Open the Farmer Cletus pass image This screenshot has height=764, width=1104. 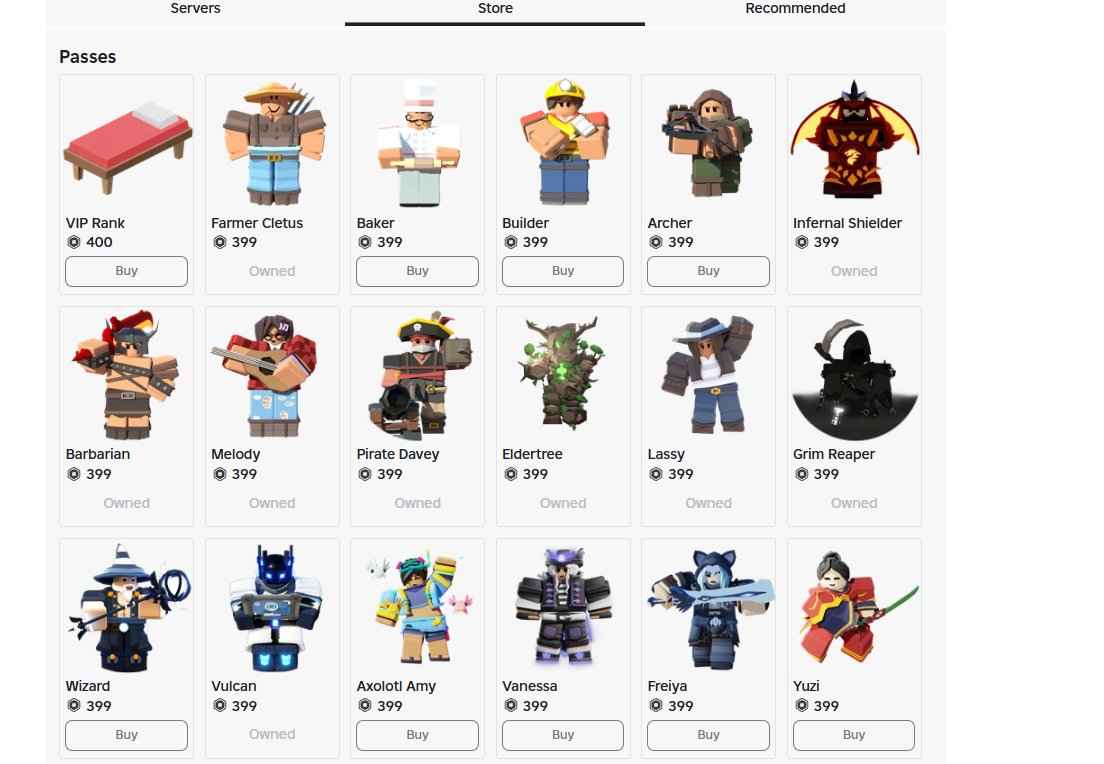click(x=272, y=142)
